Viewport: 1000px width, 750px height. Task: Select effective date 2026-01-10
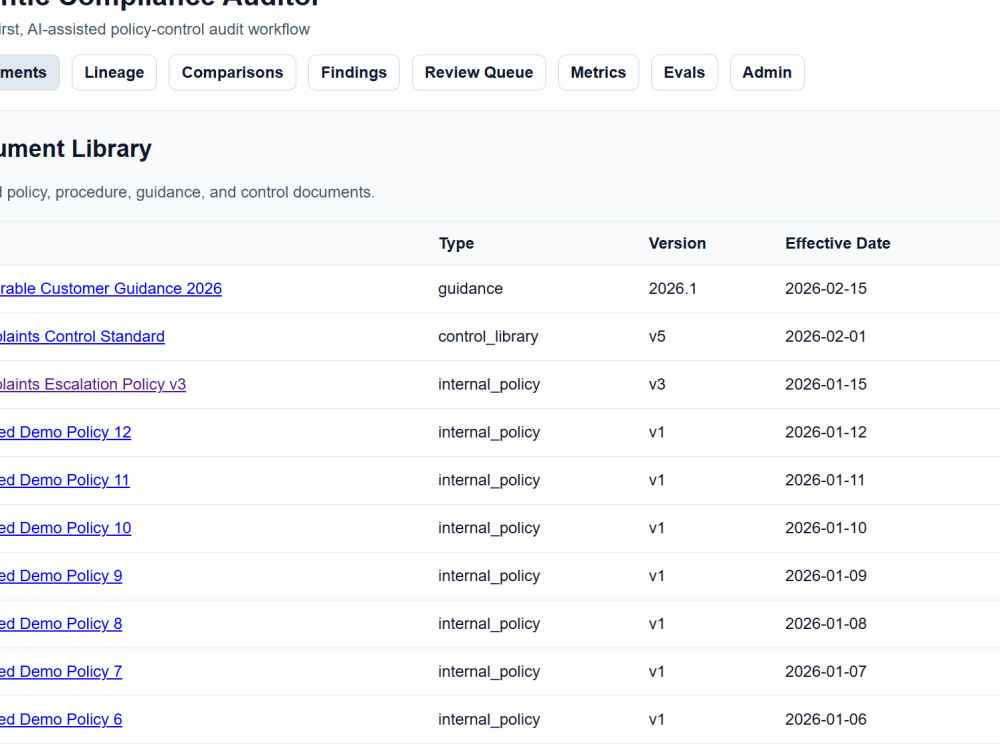[x=826, y=527]
